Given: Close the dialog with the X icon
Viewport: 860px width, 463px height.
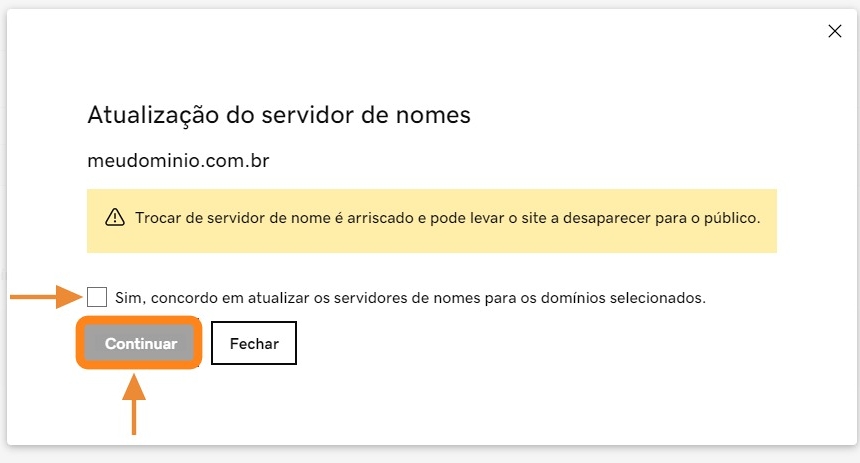Looking at the screenshot, I should (x=835, y=31).
